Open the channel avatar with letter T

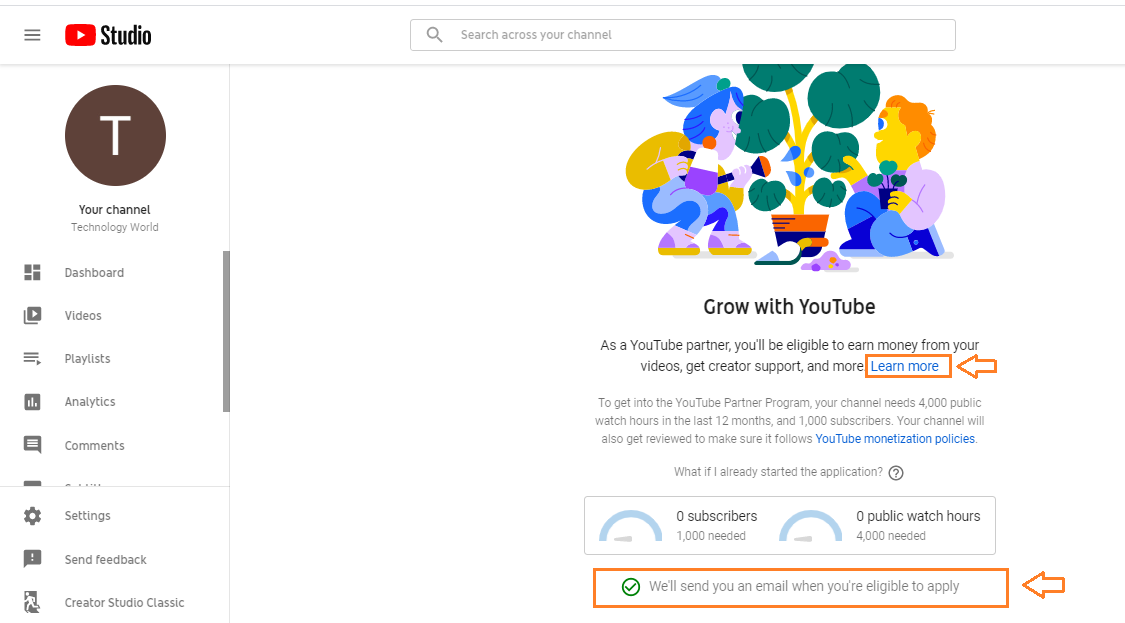(115, 136)
